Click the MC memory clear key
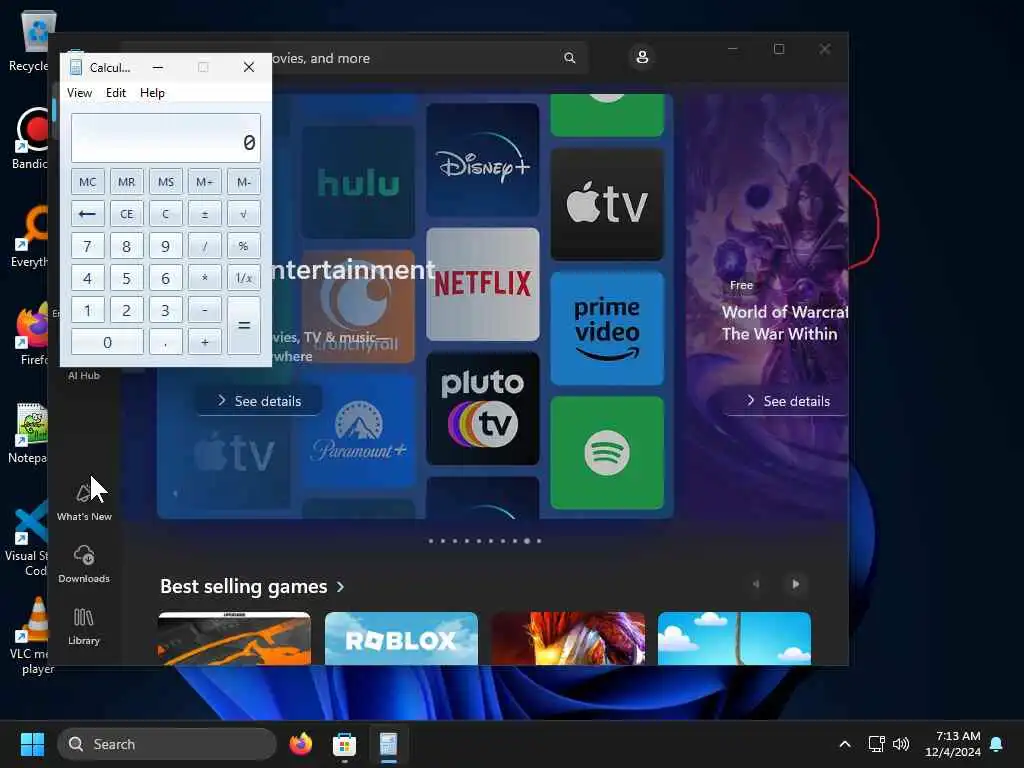The image size is (1024, 768). (x=88, y=182)
